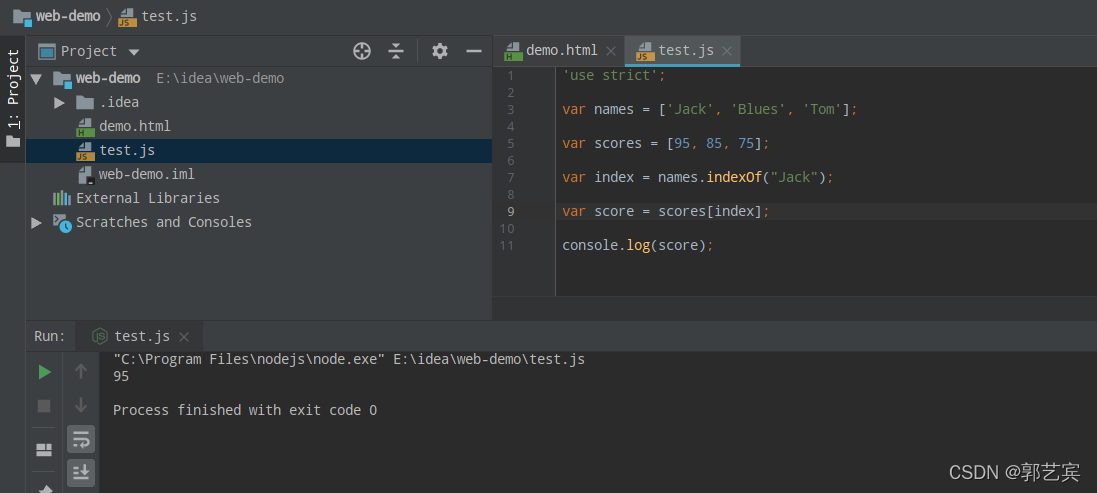Select demo.html in project tree
This screenshot has width=1097, height=493.
134,127
